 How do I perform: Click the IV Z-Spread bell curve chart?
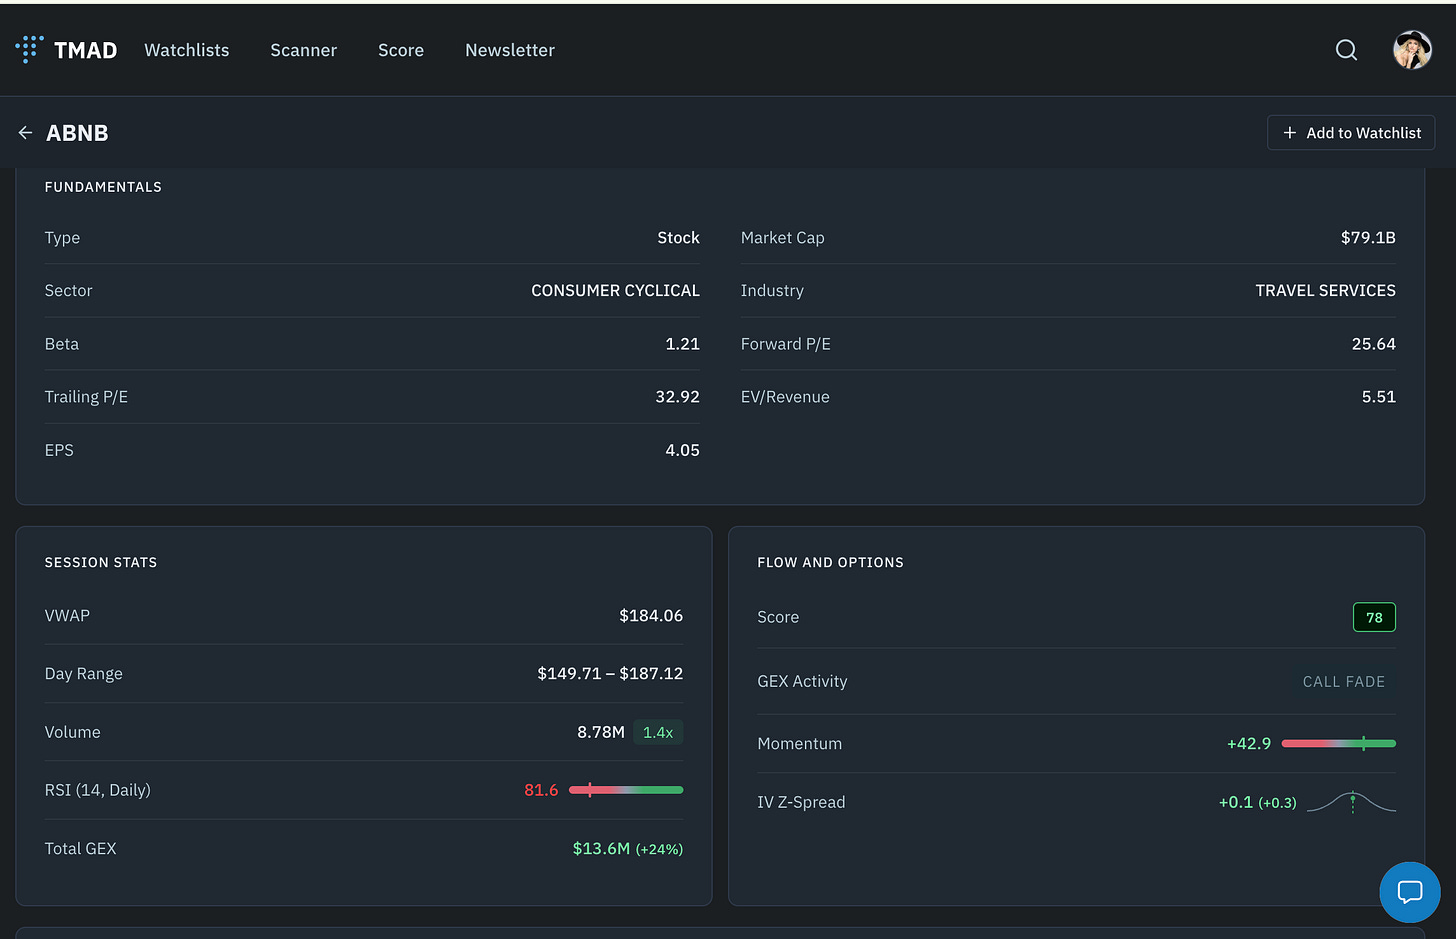click(1351, 802)
